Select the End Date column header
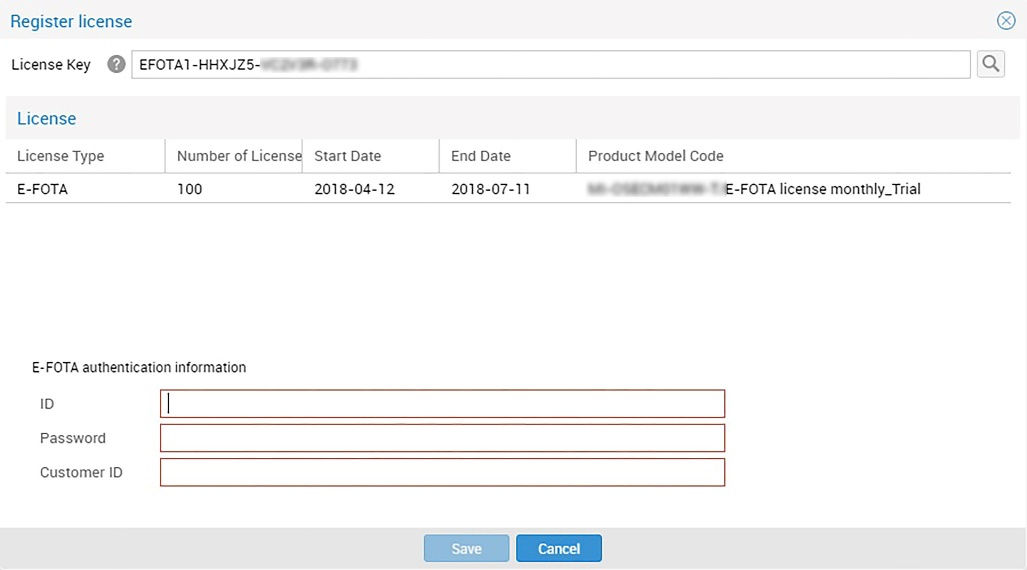The width and height of the screenshot is (1027, 570). (508, 156)
